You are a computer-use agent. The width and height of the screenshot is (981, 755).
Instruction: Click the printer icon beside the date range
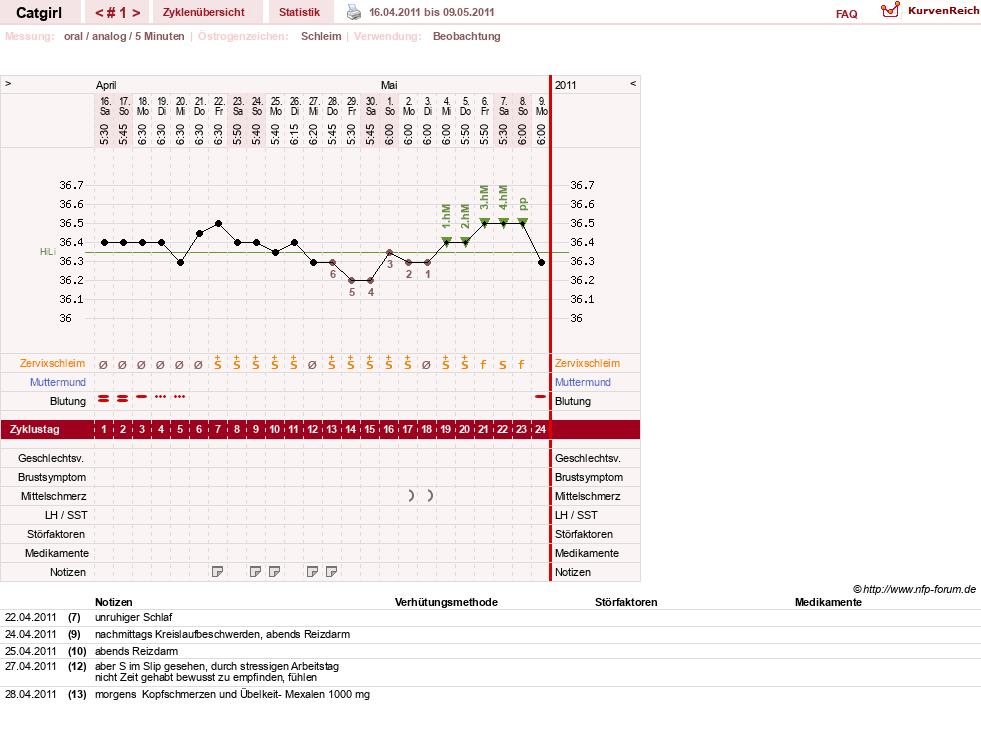coord(354,12)
